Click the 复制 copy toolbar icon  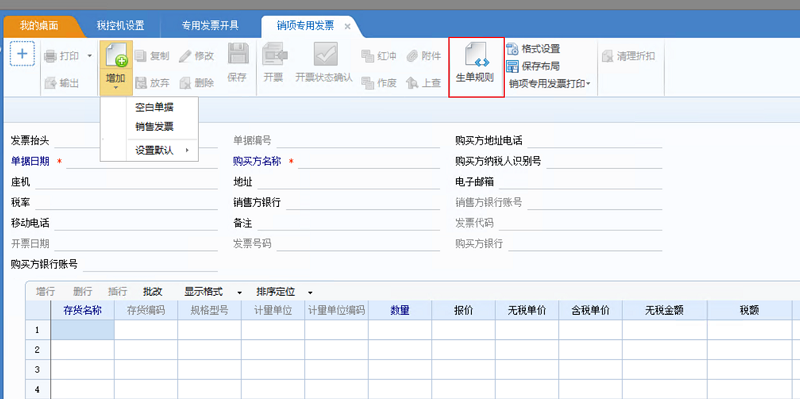(x=140, y=56)
